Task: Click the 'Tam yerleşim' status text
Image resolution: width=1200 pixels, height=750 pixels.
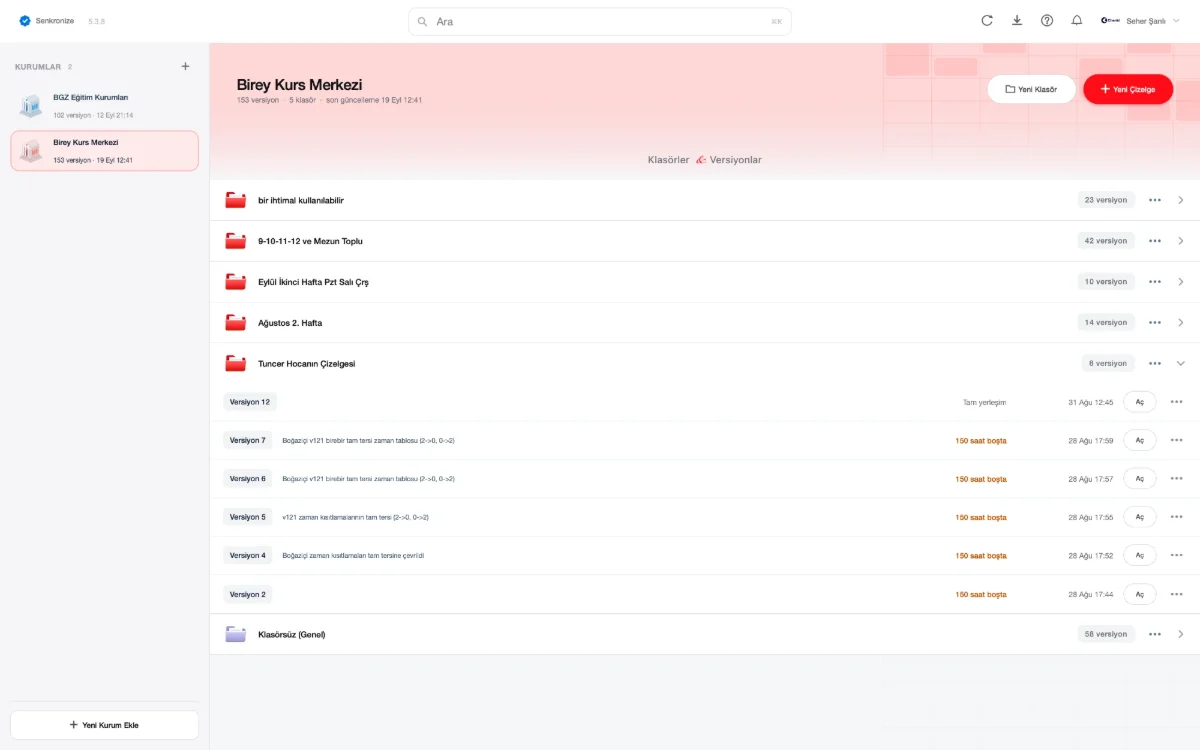Action: pyautogui.click(x=984, y=402)
